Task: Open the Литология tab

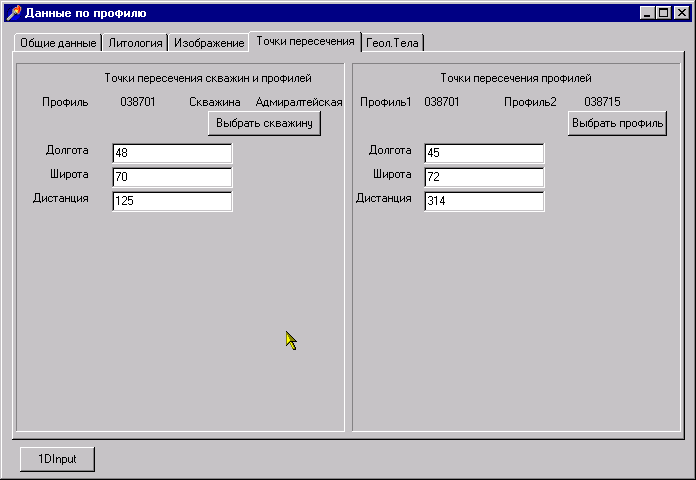Action: coord(135,44)
